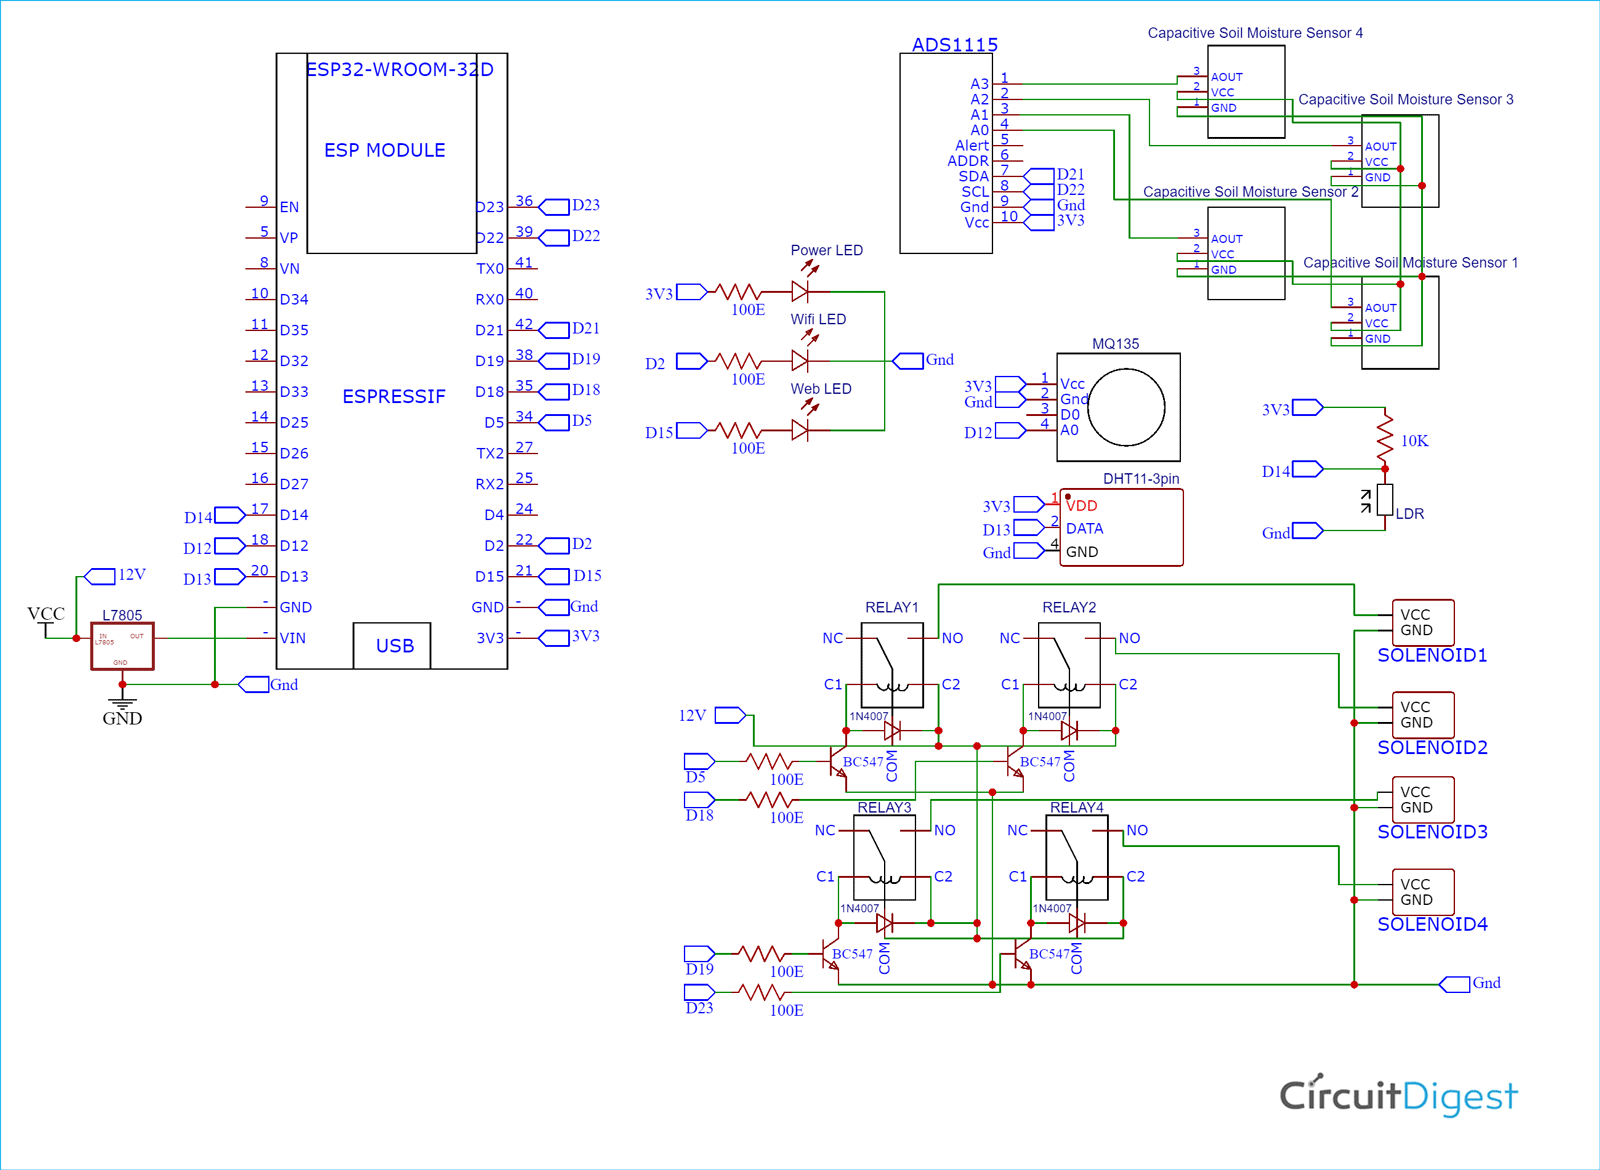This screenshot has width=1600, height=1170.
Task: Click the DHT11-3pin sensor block
Action: coord(1120,527)
